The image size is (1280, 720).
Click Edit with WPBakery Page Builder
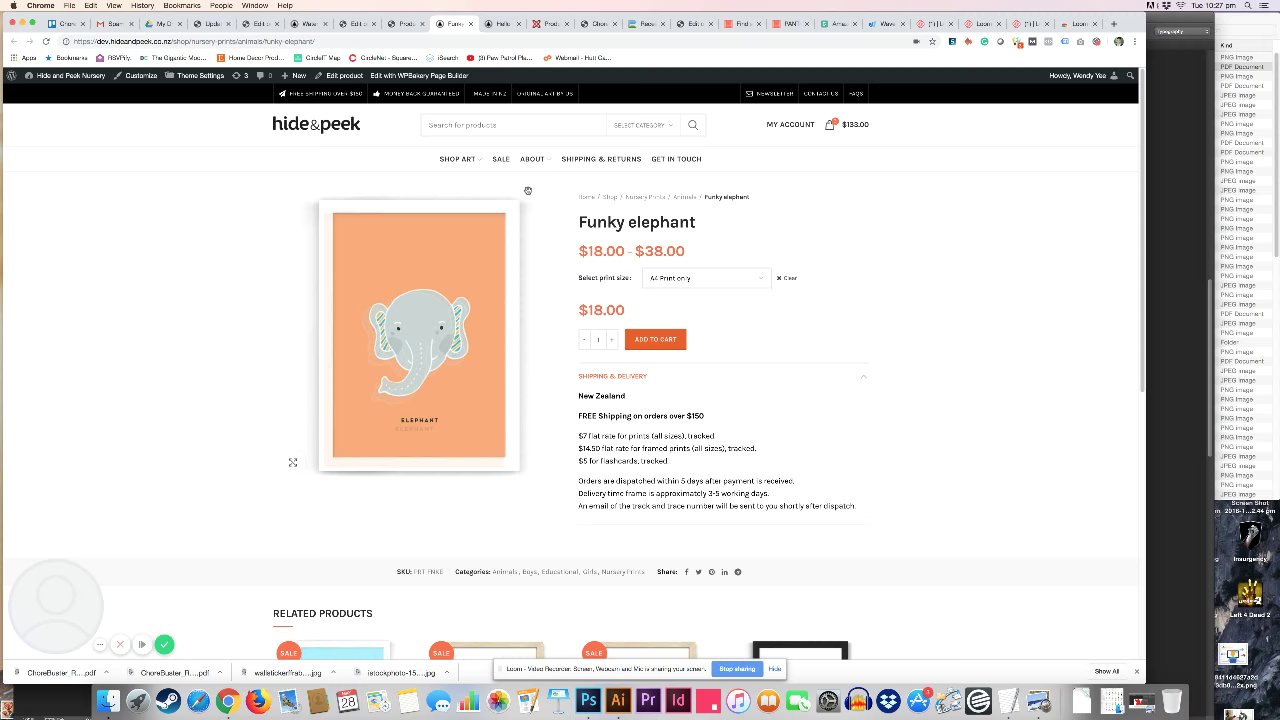point(419,75)
